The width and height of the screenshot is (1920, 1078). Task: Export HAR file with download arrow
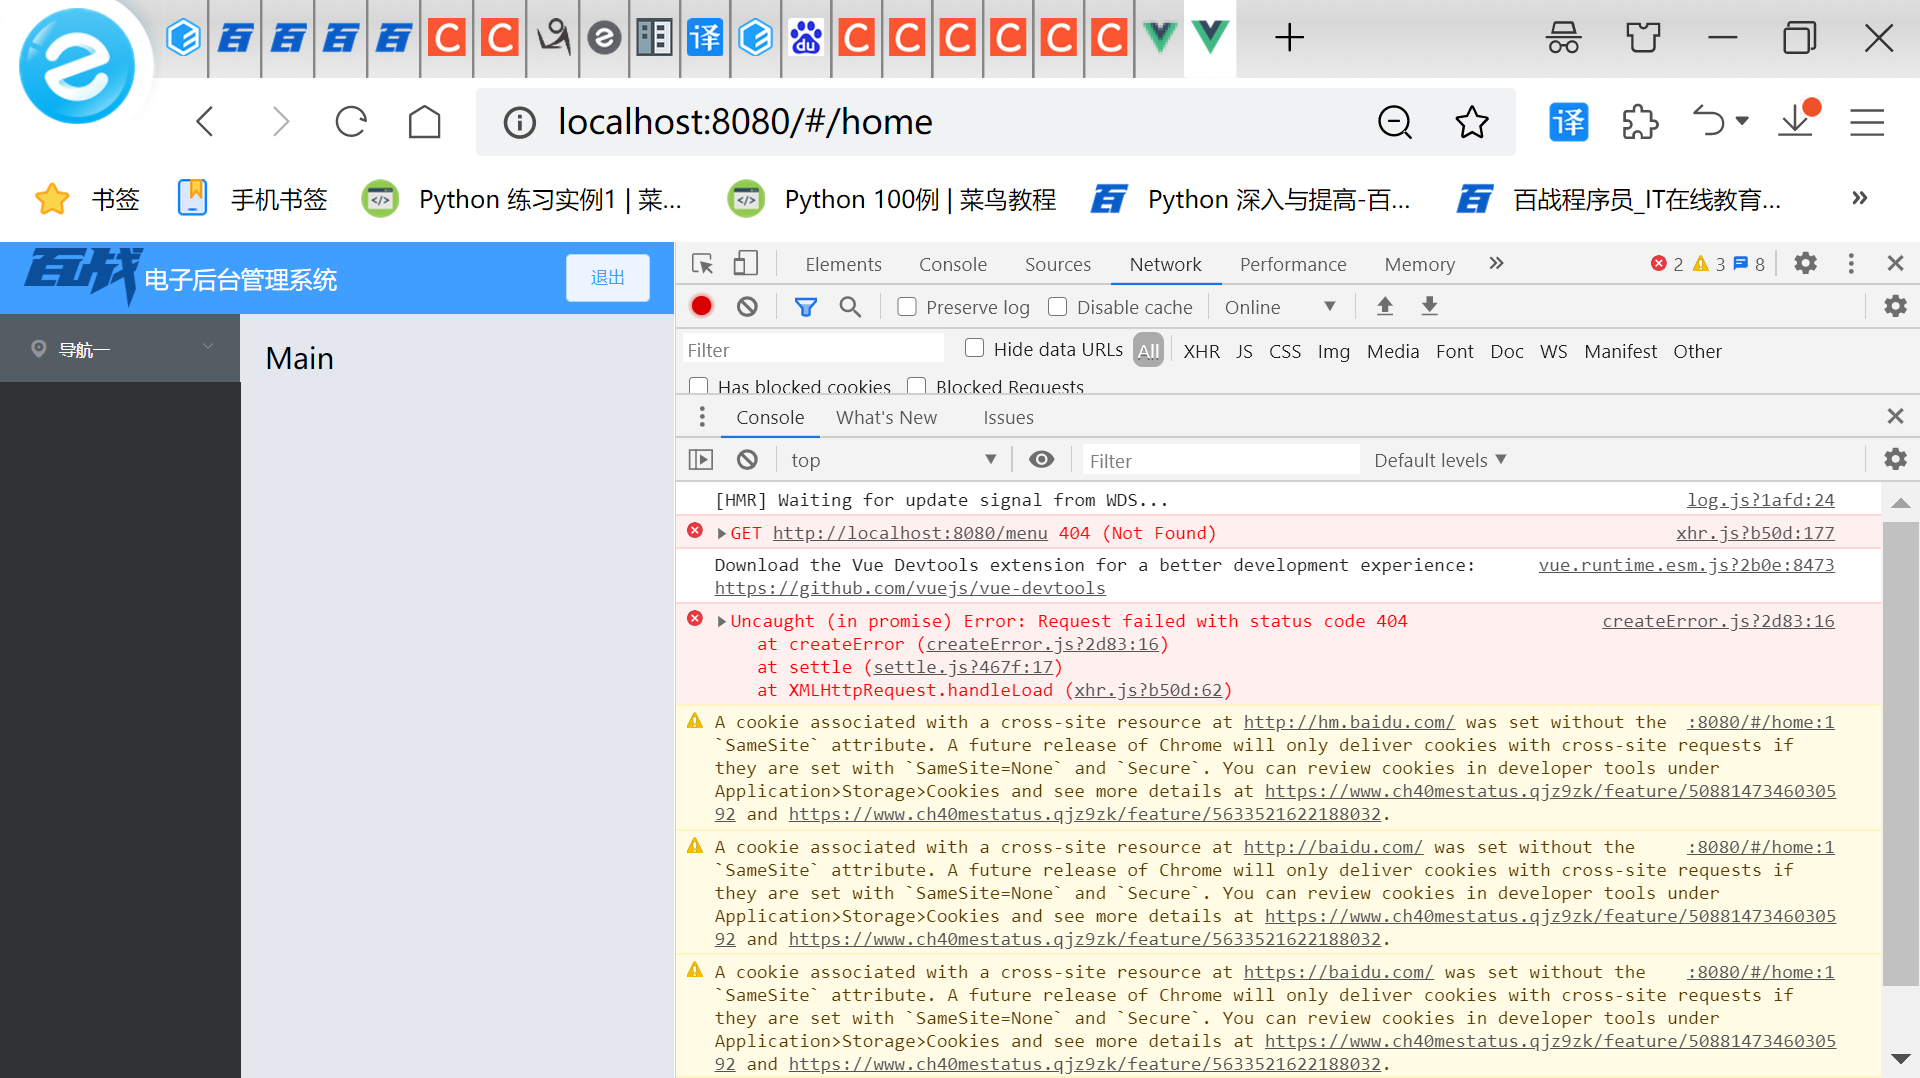(1430, 306)
